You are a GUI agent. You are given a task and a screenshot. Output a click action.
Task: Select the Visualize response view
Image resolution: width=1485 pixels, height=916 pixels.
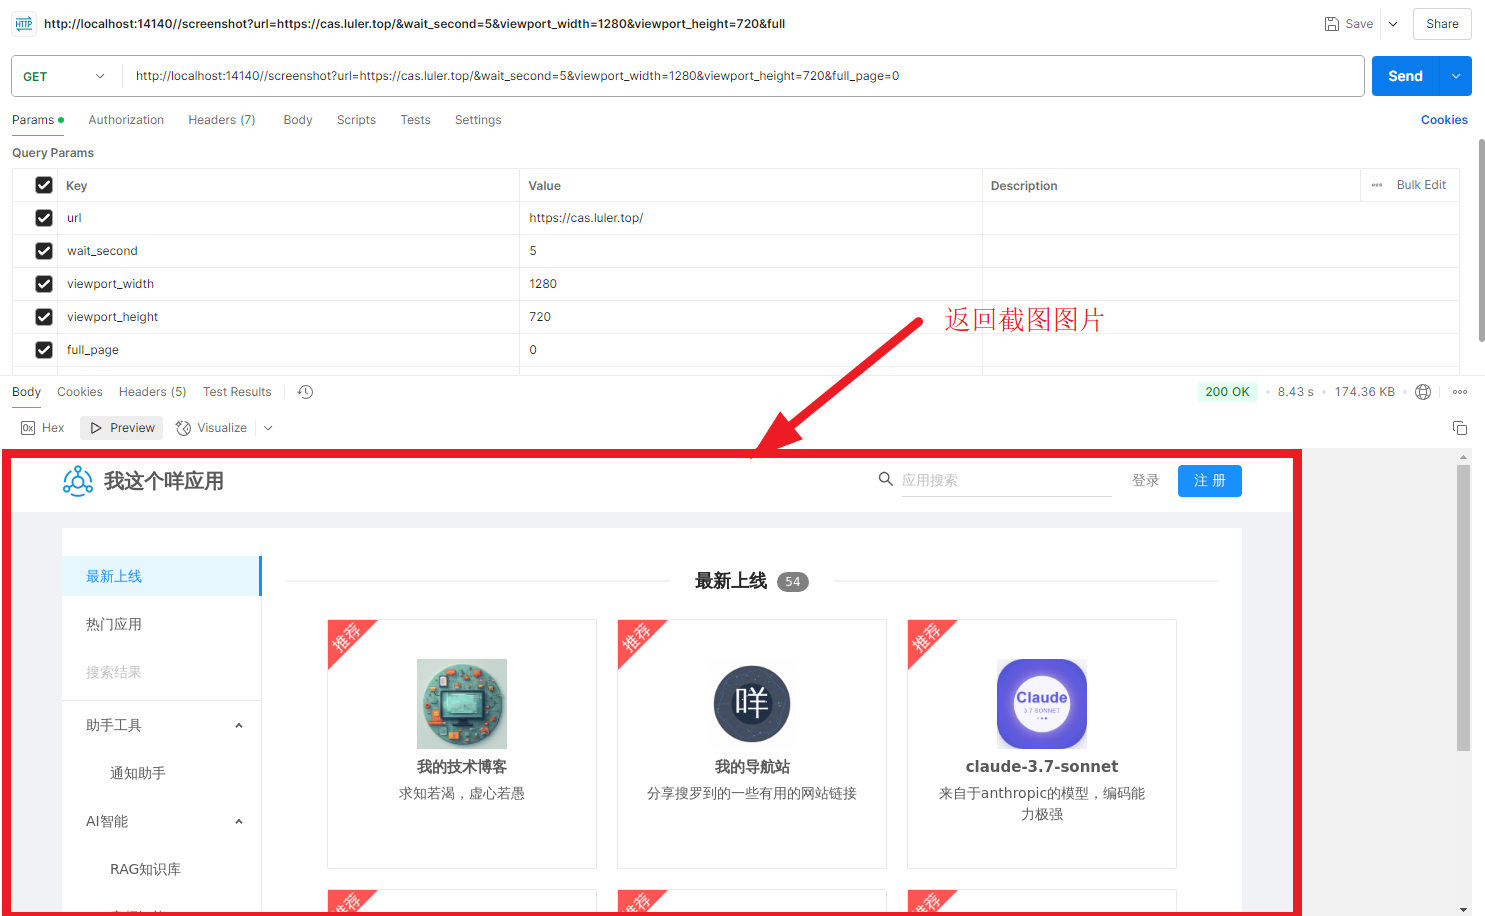point(211,428)
